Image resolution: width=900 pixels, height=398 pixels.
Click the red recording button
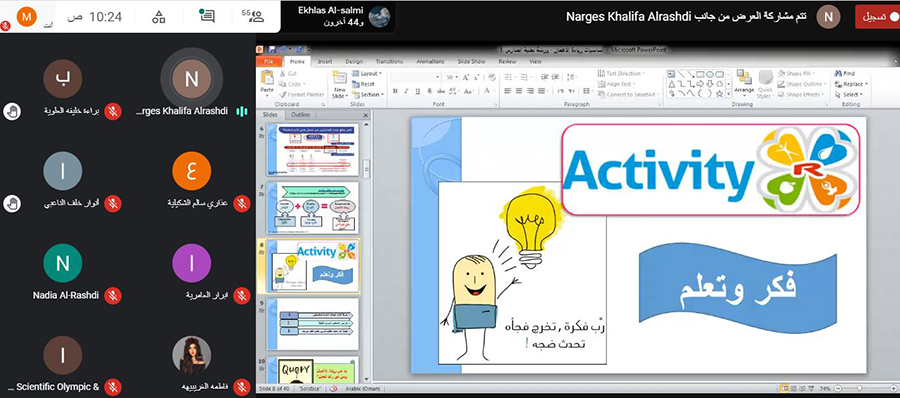(876, 17)
